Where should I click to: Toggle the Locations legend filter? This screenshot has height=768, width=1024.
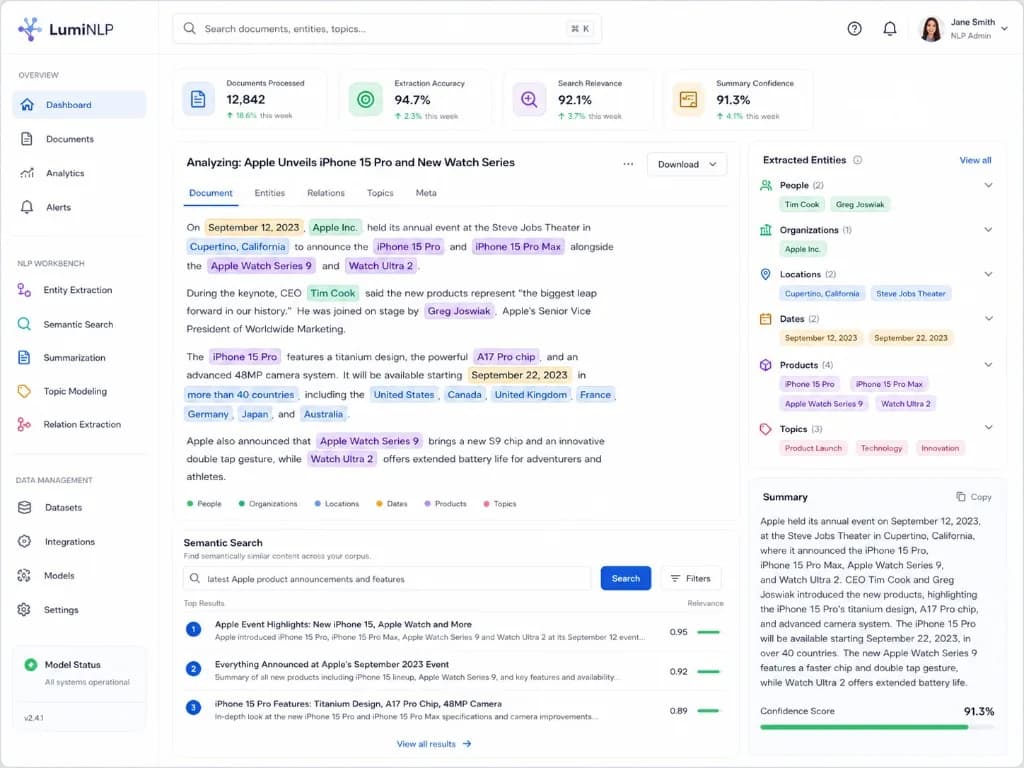point(336,504)
